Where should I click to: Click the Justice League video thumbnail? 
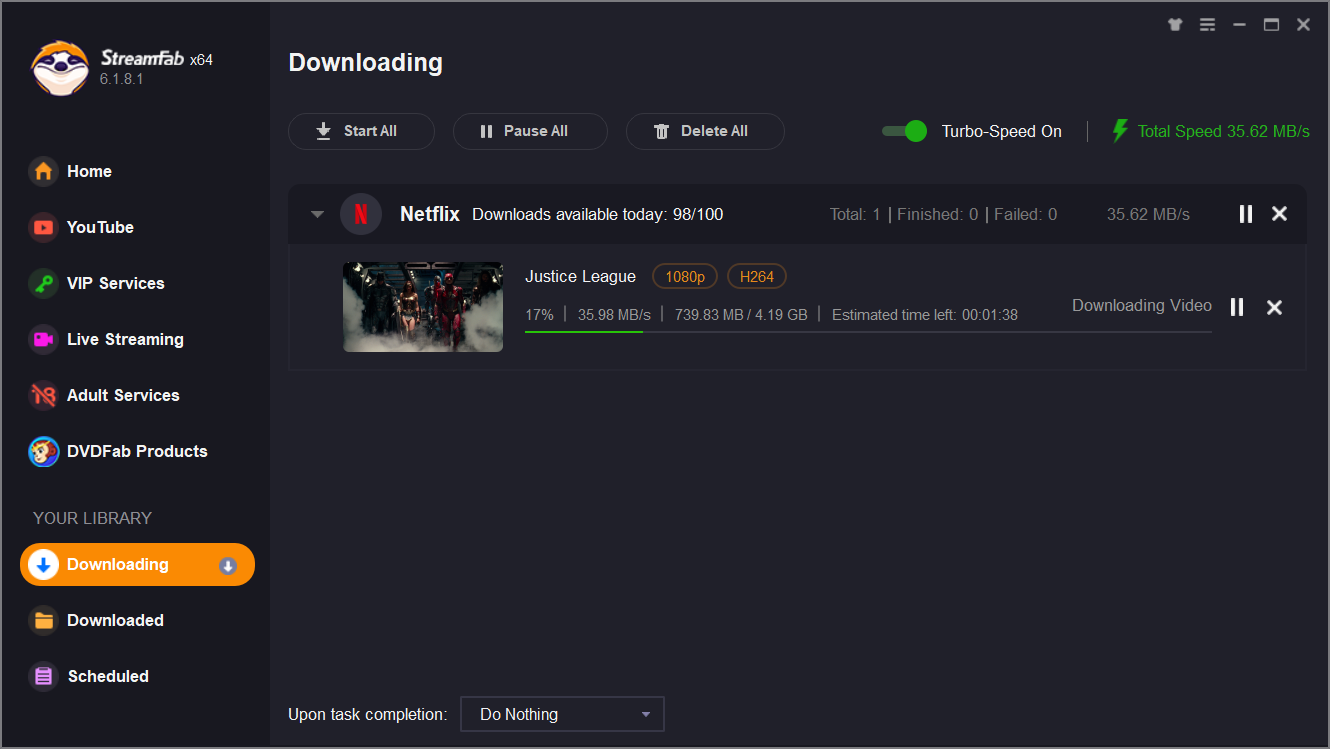pyautogui.click(x=423, y=307)
